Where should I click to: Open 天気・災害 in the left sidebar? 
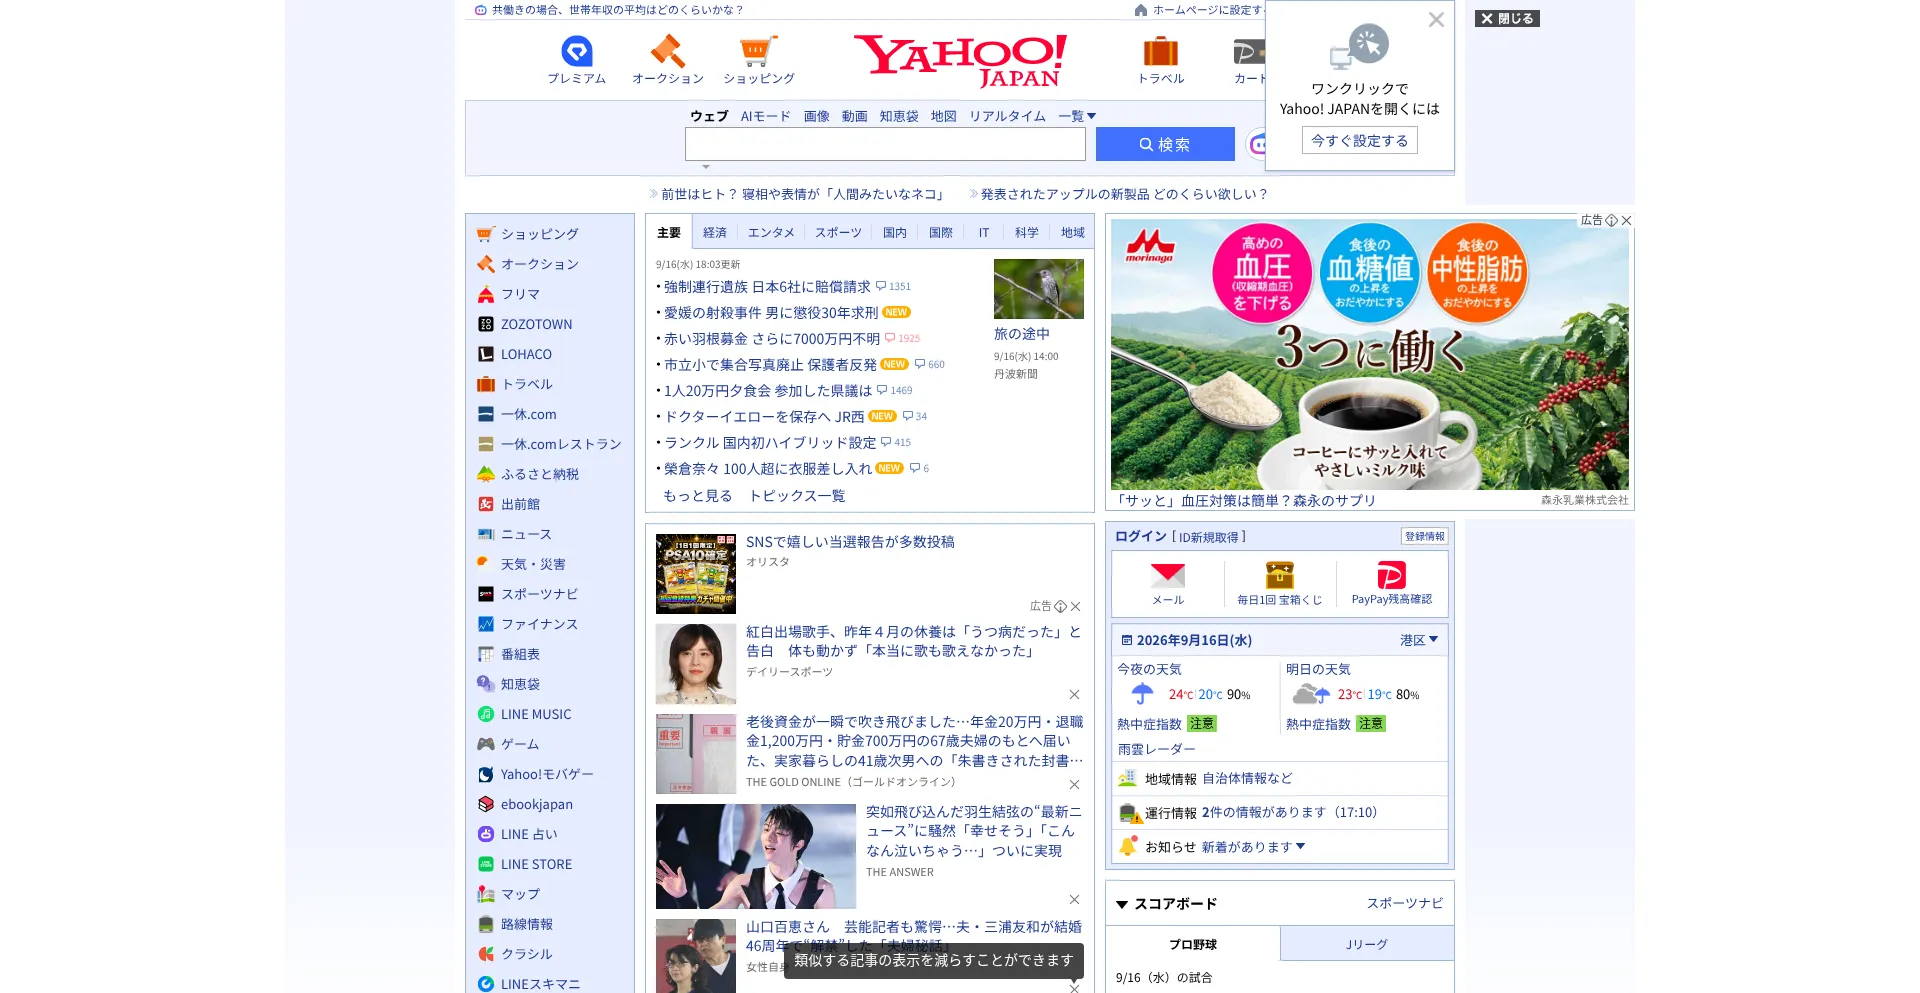tap(533, 564)
